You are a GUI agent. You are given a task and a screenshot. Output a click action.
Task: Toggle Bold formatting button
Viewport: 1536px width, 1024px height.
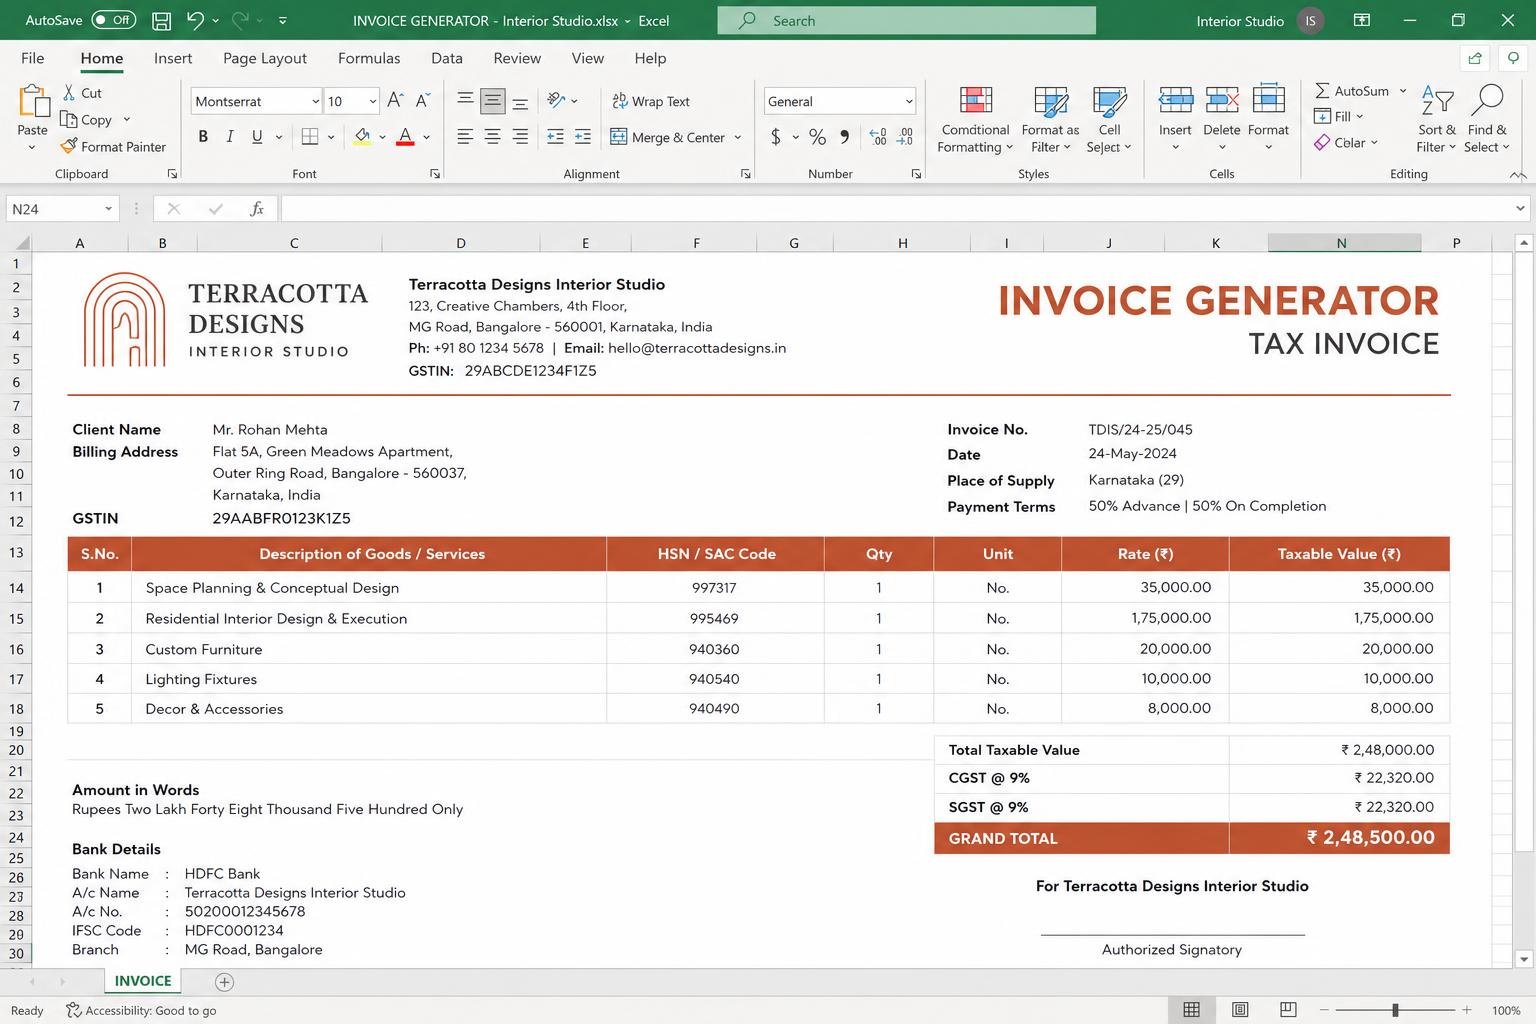(203, 136)
